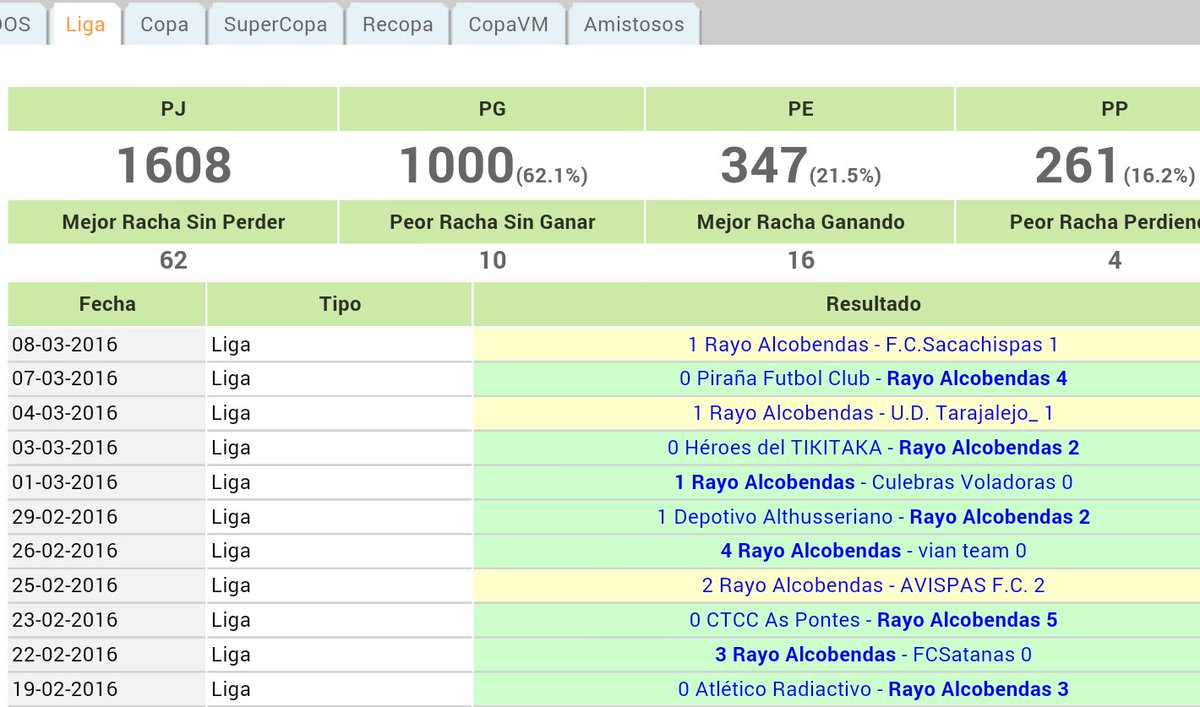Click the Tipo column header
The width and height of the screenshot is (1200, 707).
pyautogui.click(x=339, y=304)
